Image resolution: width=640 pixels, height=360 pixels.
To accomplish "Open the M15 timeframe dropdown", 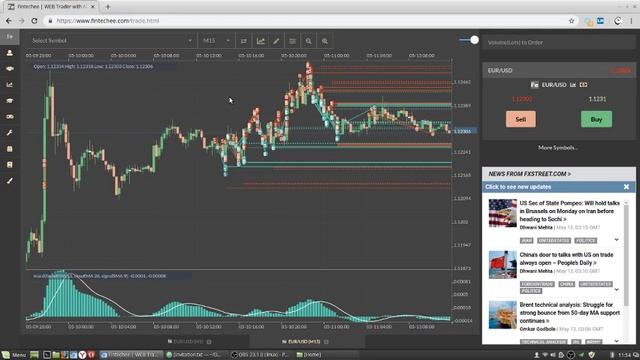I will point(216,41).
